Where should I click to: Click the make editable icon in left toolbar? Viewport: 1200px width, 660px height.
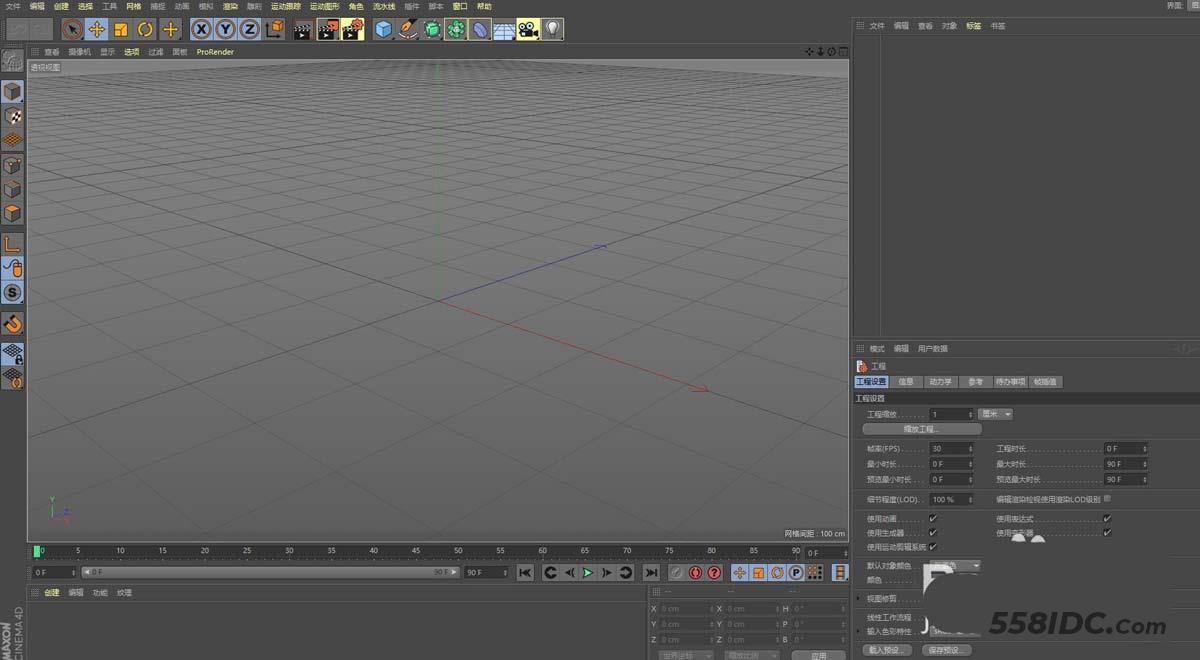click(x=12, y=61)
